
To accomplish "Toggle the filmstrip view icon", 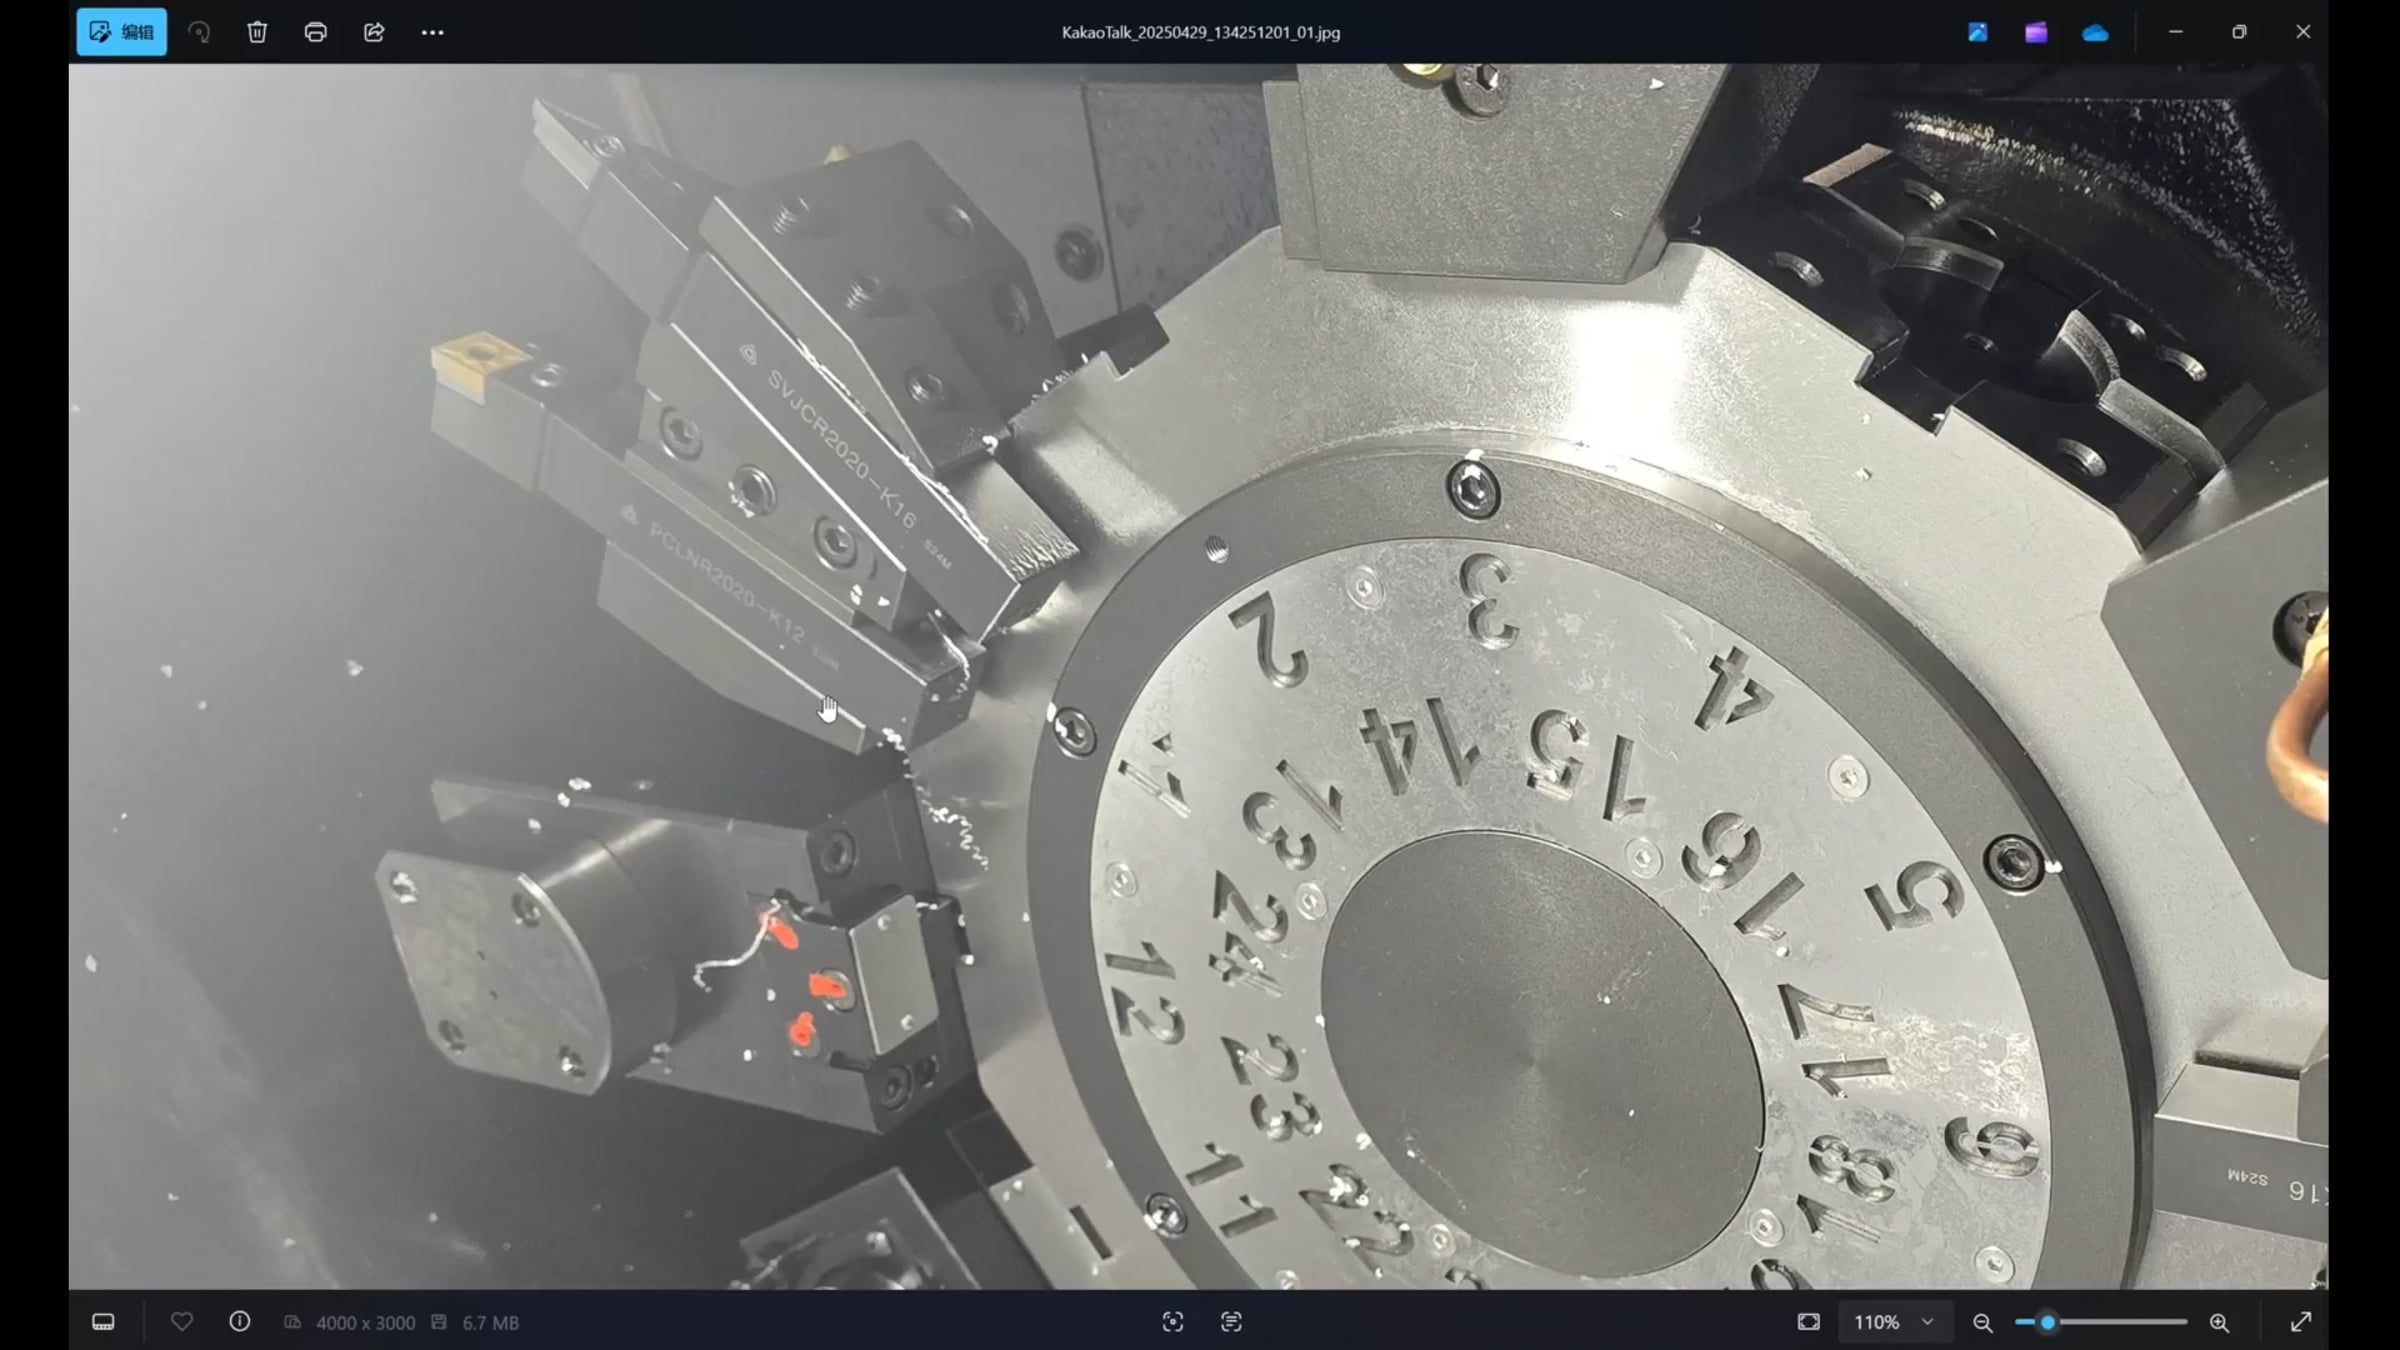I will [103, 1322].
